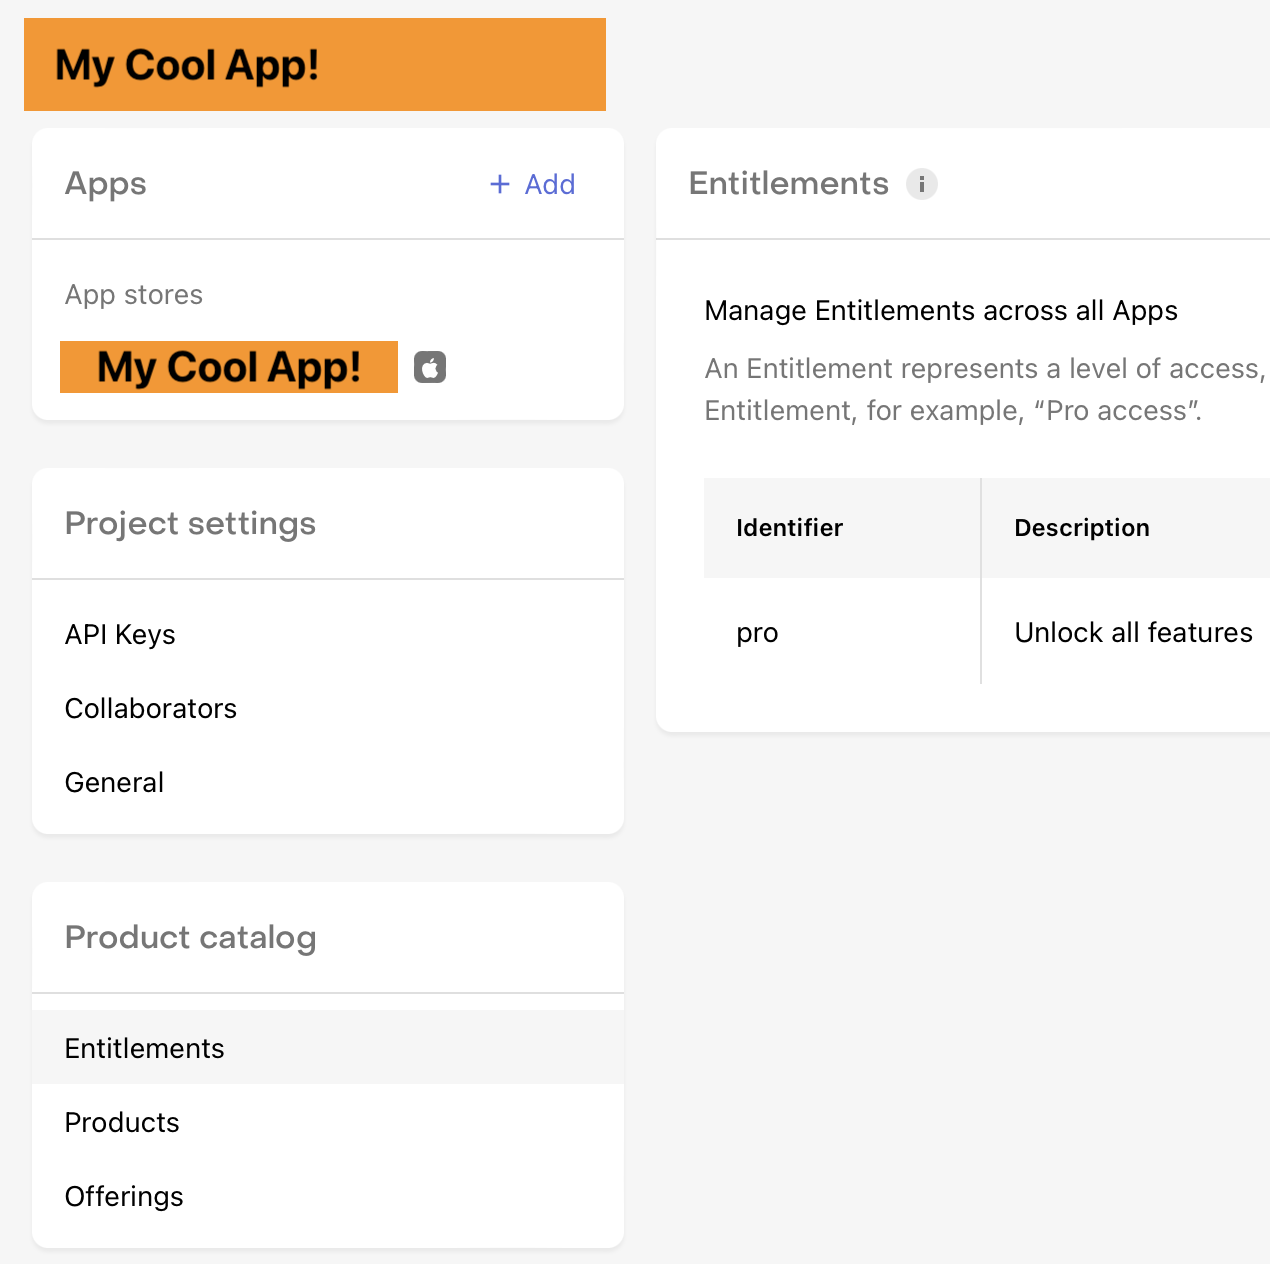Click the Entitlements info icon
The height and width of the screenshot is (1264, 1270).
pyautogui.click(x=921, y=184)
